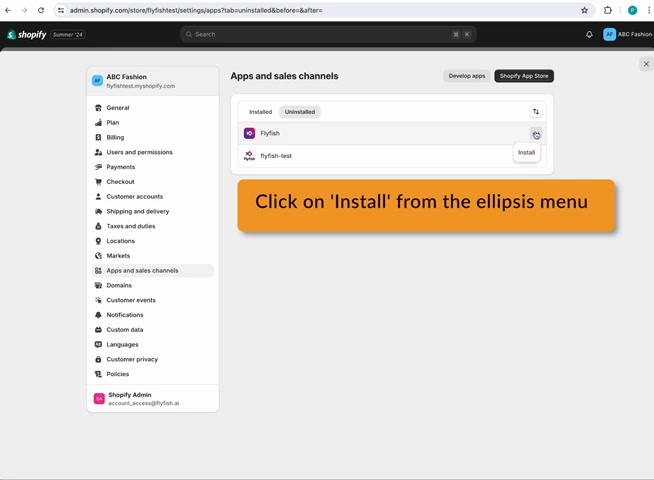654x480 pixels.
Task: Open the ABC Fashion account menu
Action: [627, 34]
